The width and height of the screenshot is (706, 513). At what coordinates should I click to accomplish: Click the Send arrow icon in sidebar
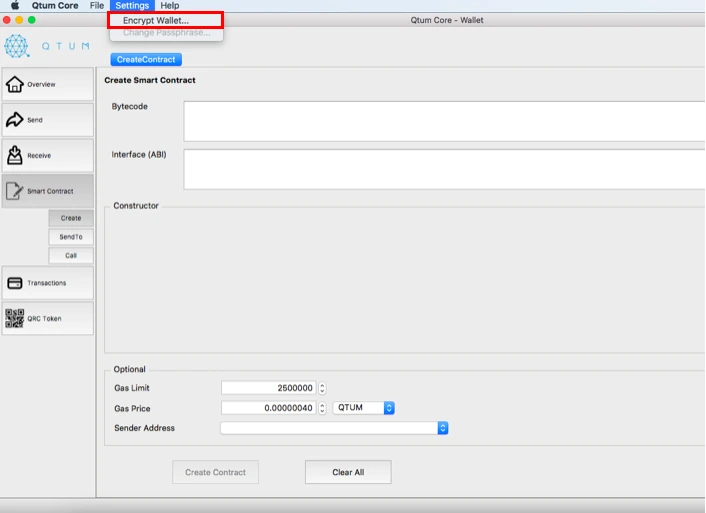click(x=14, y=119)
